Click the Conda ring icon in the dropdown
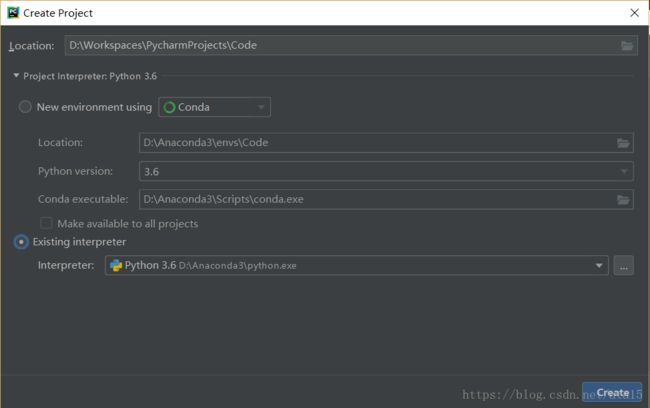 tap(169, 107)
